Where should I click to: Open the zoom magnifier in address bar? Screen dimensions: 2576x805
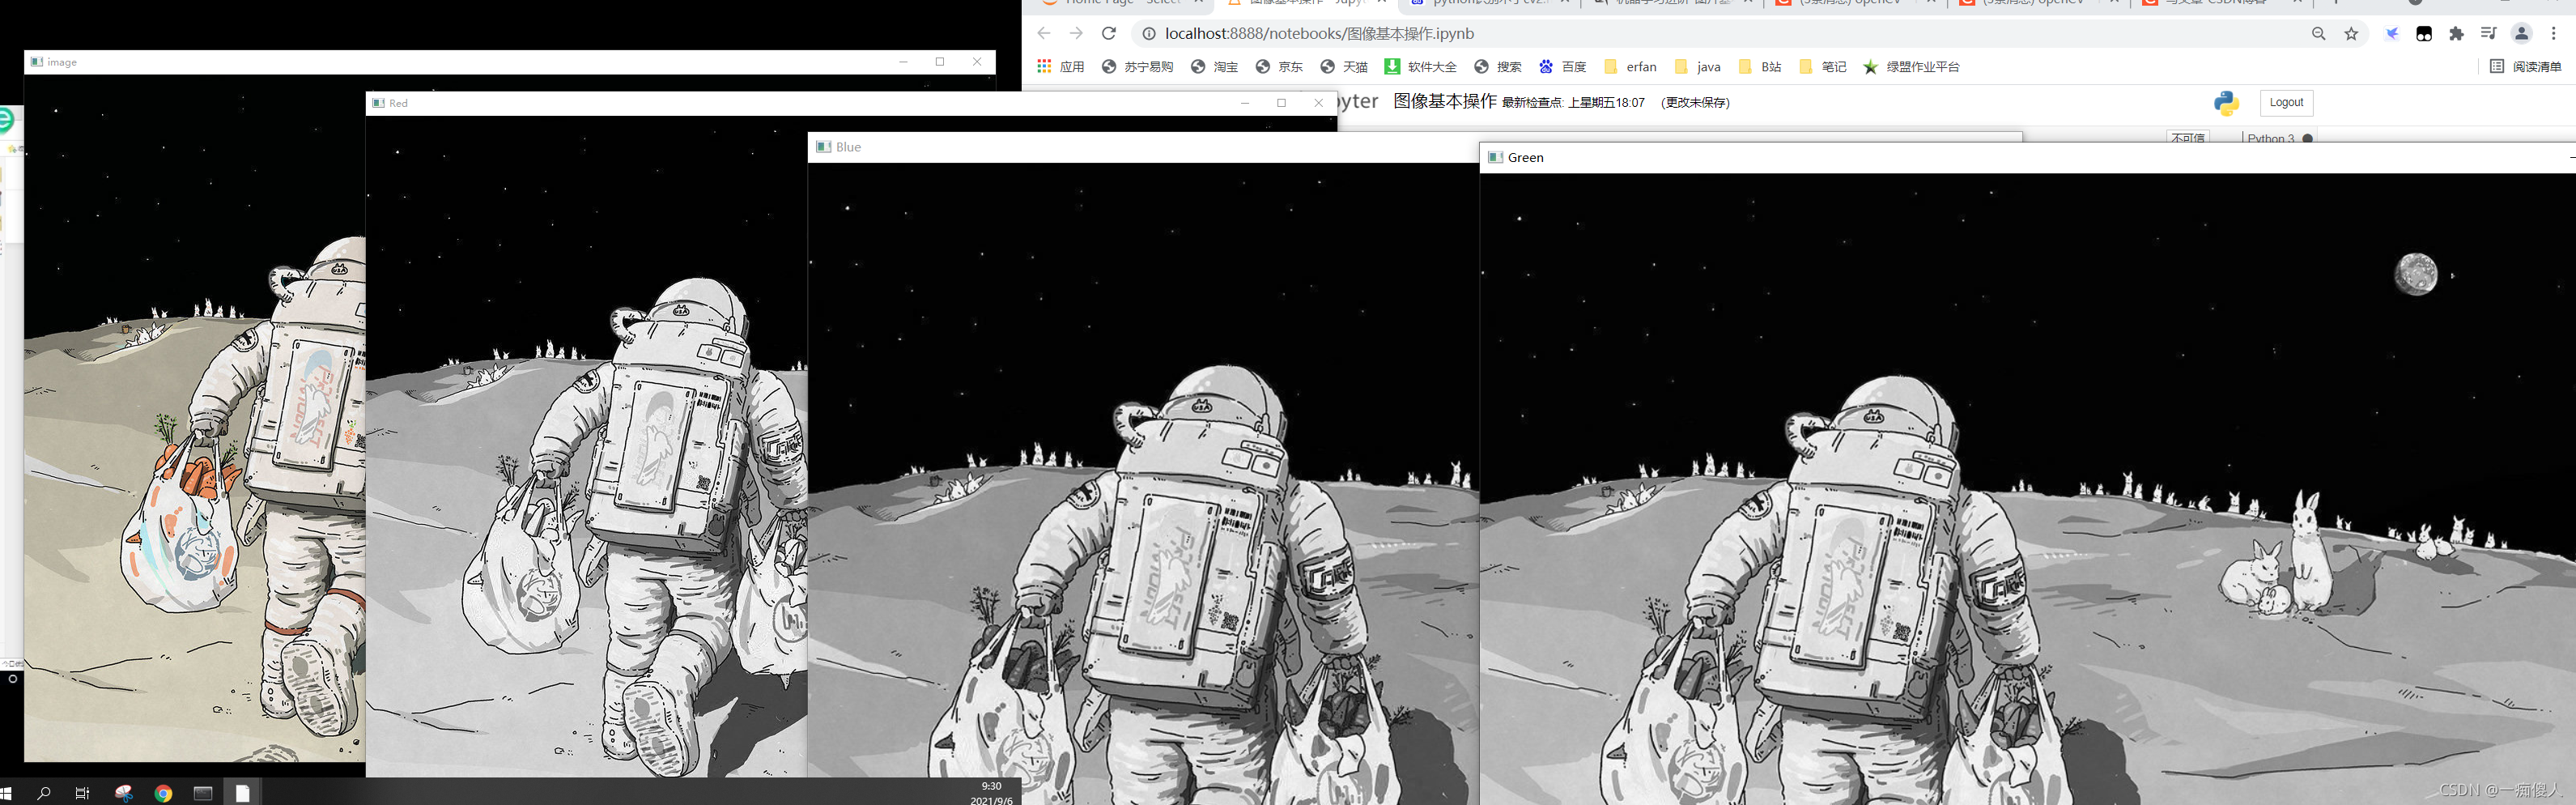[2318, 34]
